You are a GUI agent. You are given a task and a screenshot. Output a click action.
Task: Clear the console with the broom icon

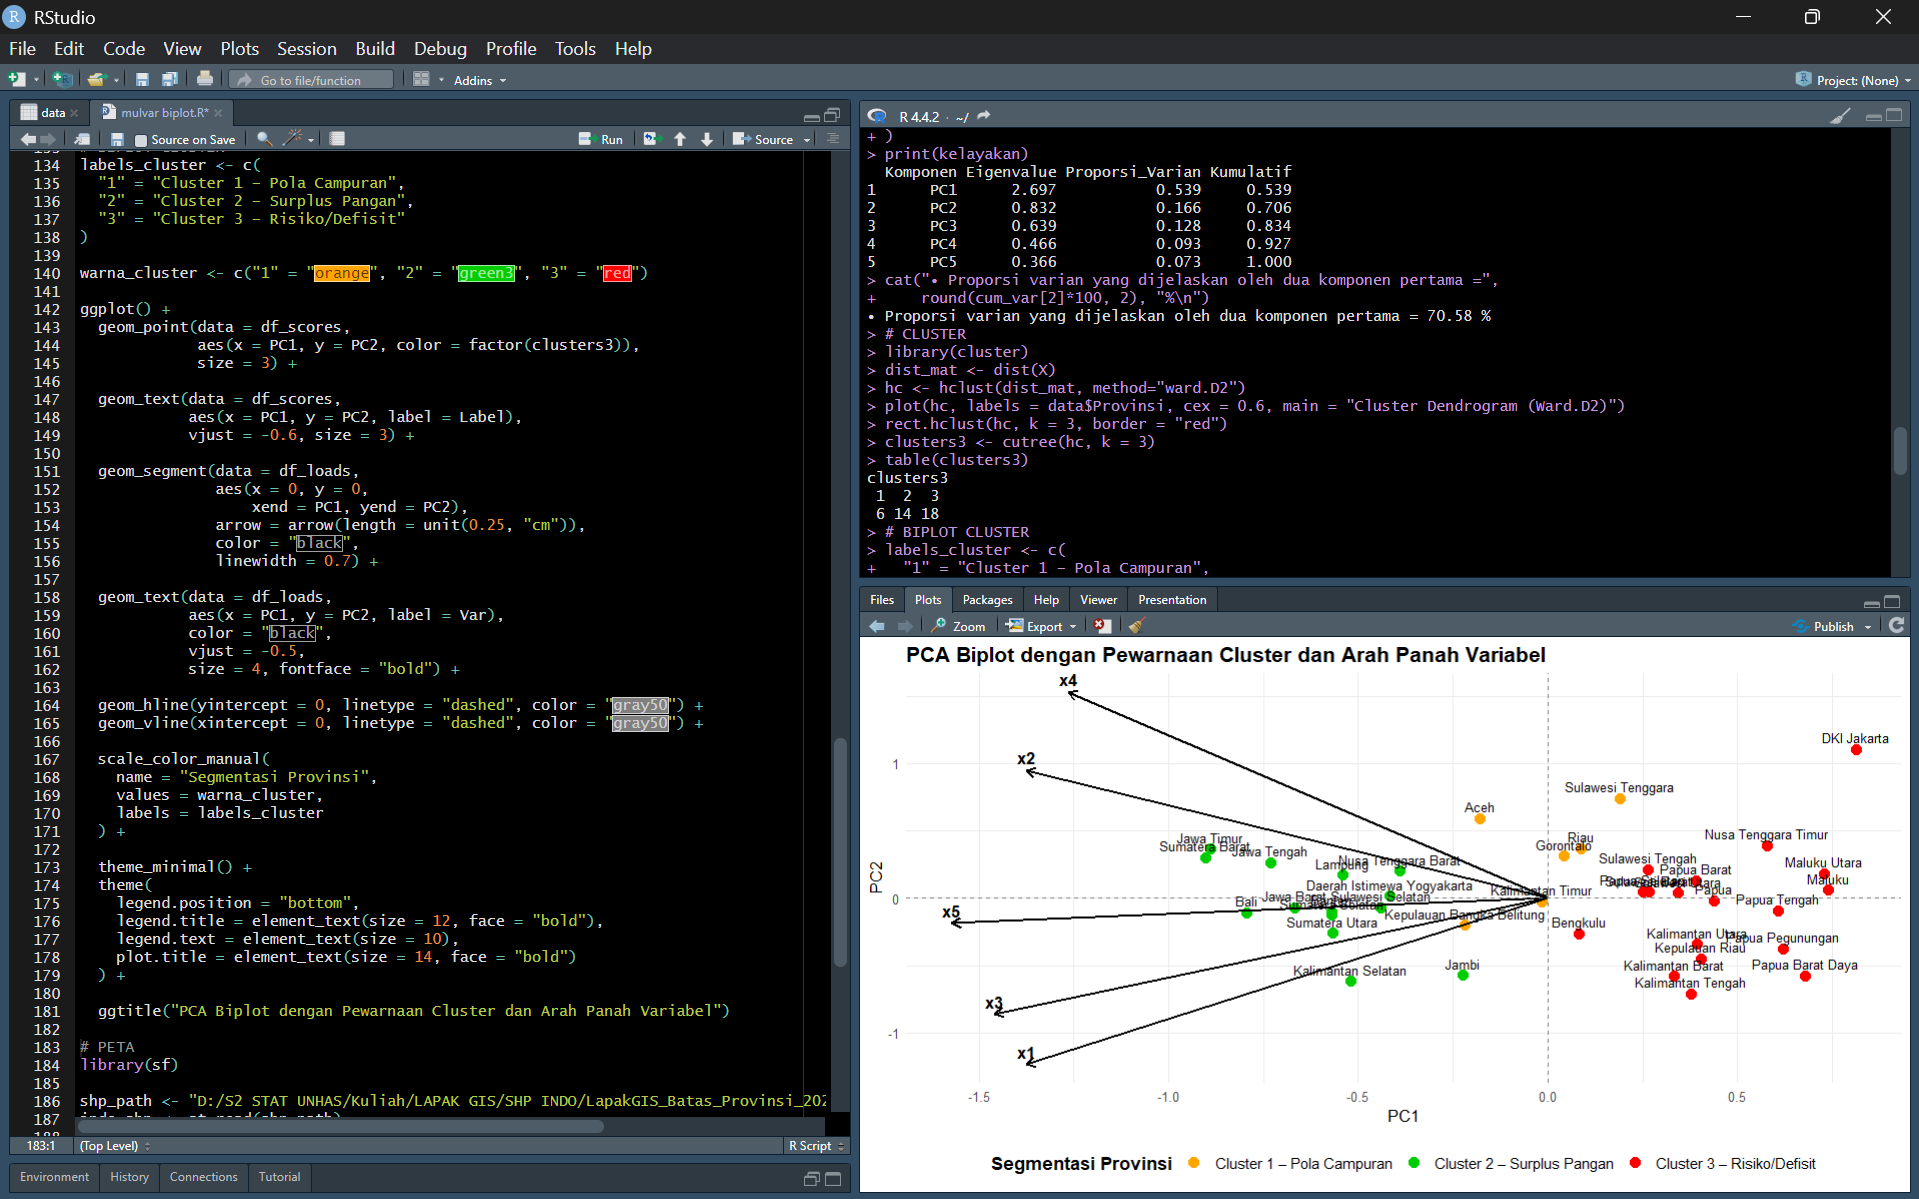coord(1840,116)
